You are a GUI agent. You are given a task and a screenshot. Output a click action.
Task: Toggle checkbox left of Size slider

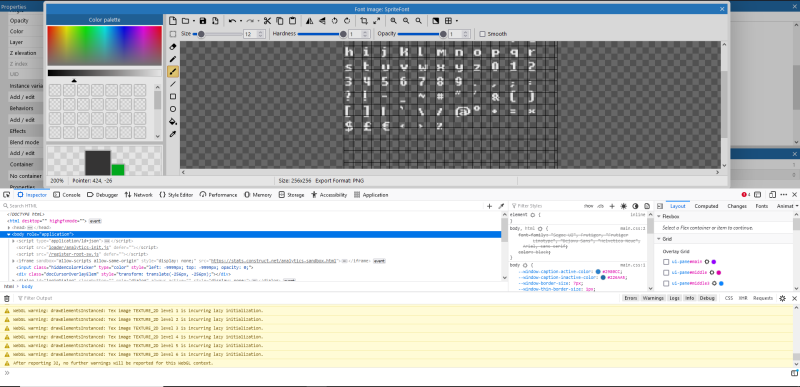[173, 34]
